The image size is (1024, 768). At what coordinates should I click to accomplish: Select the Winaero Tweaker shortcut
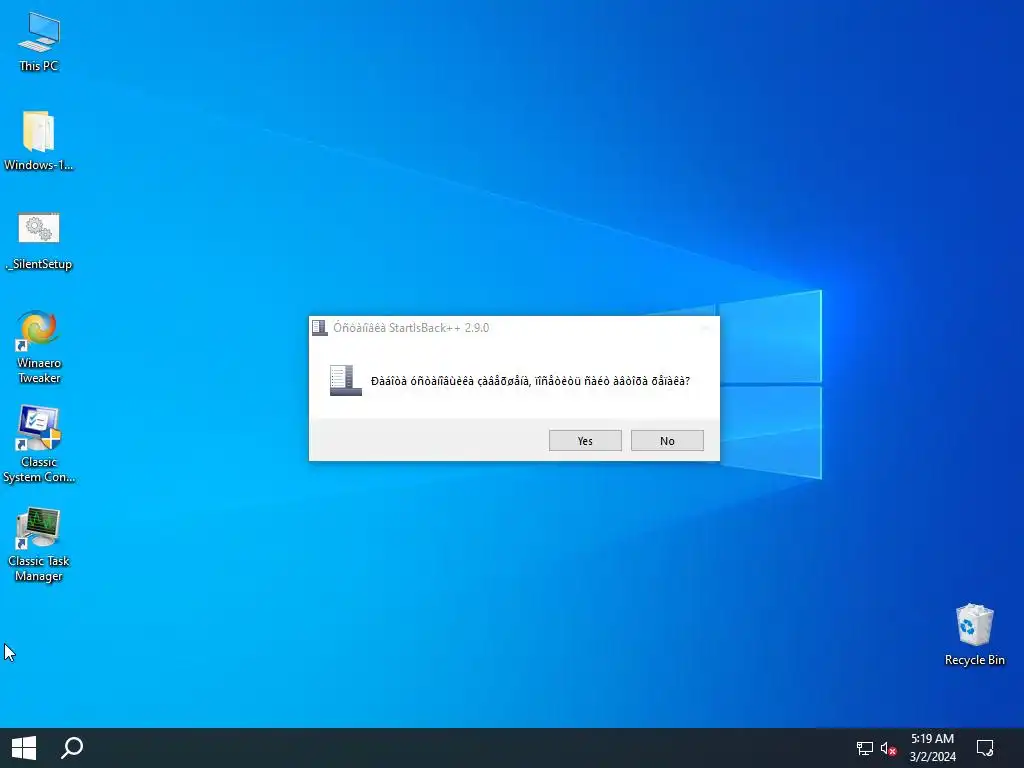click(x=39, y=347)
